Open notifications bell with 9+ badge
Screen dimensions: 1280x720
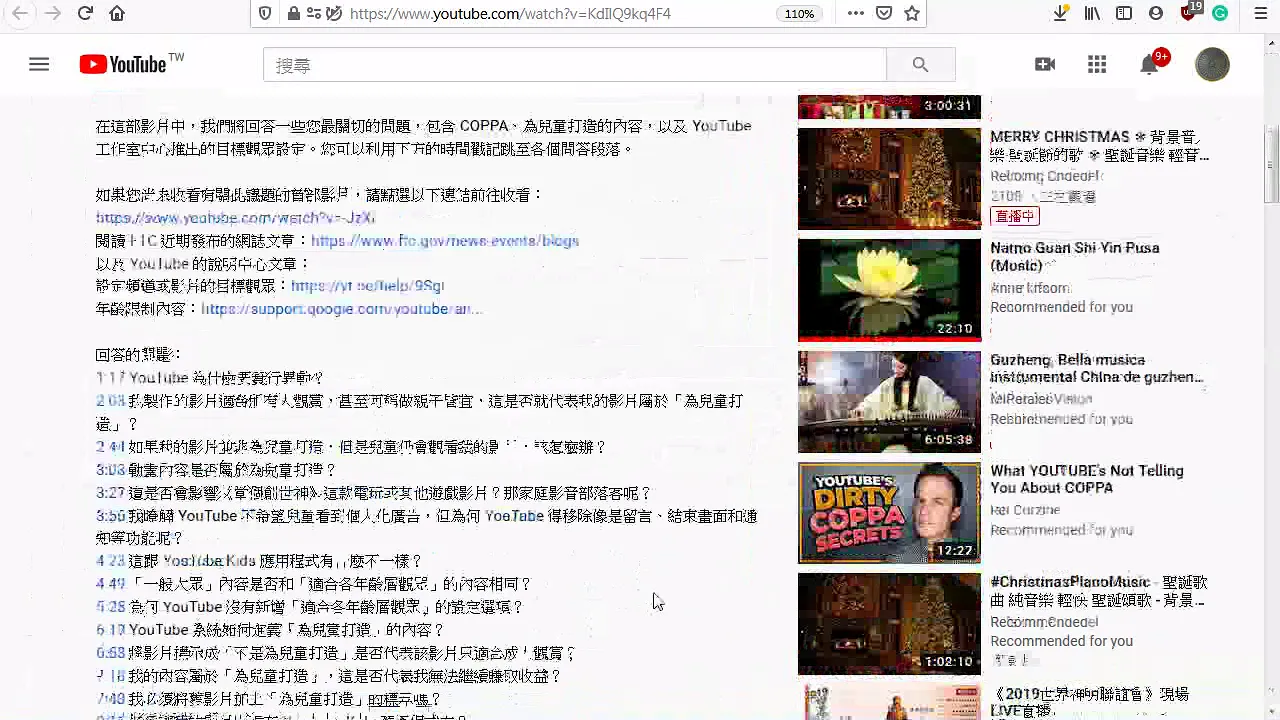(1151, 63)
